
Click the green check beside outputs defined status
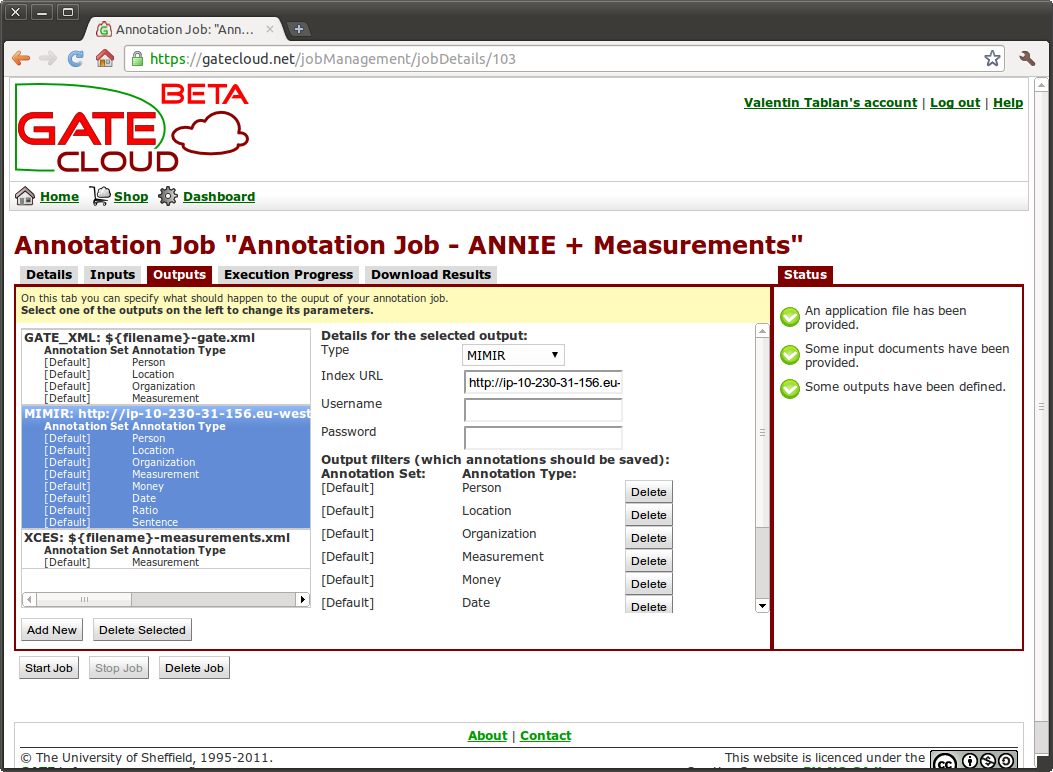[790, 388]
